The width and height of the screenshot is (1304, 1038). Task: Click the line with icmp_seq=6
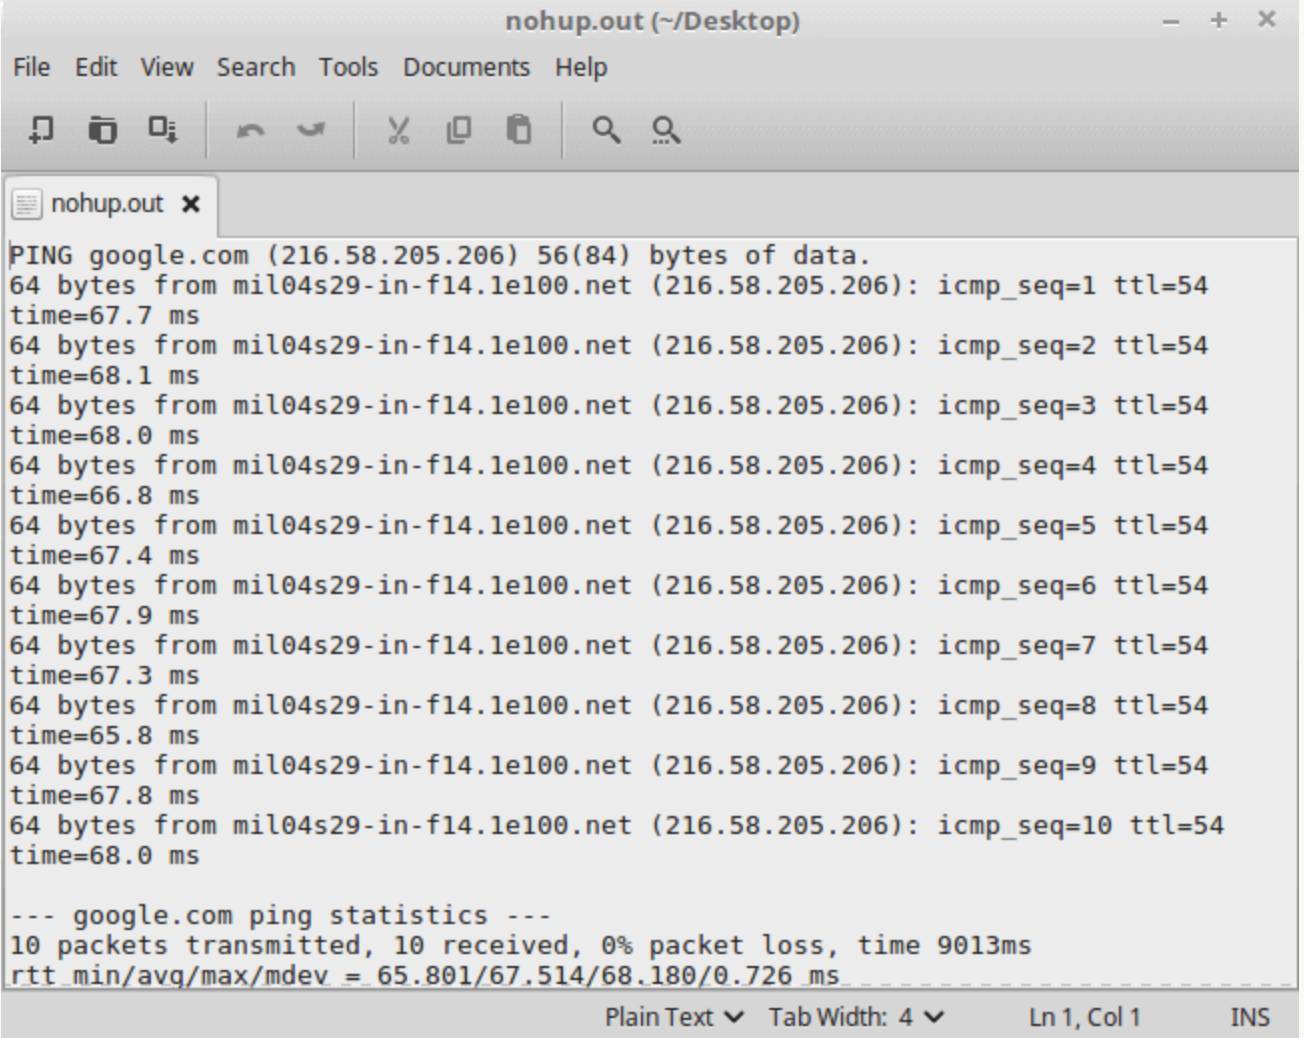click(609, 585)
